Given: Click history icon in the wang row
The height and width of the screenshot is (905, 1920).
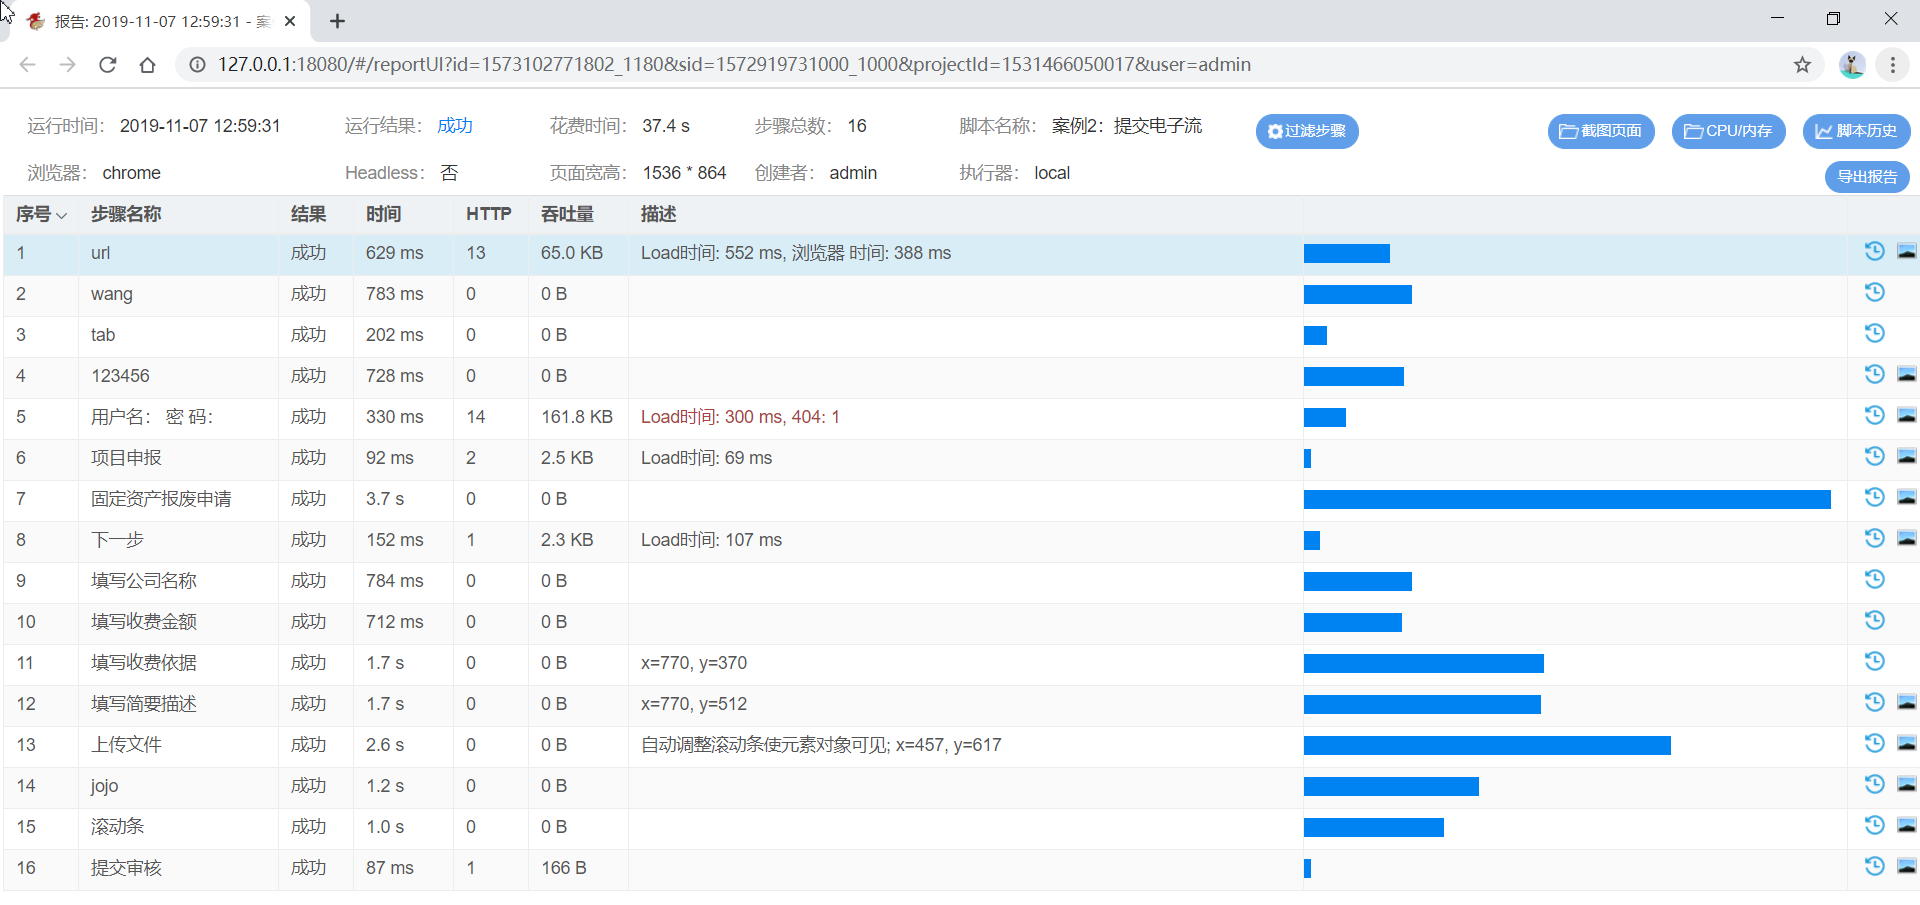Looking at the screenshot, I should [1874, 292].
